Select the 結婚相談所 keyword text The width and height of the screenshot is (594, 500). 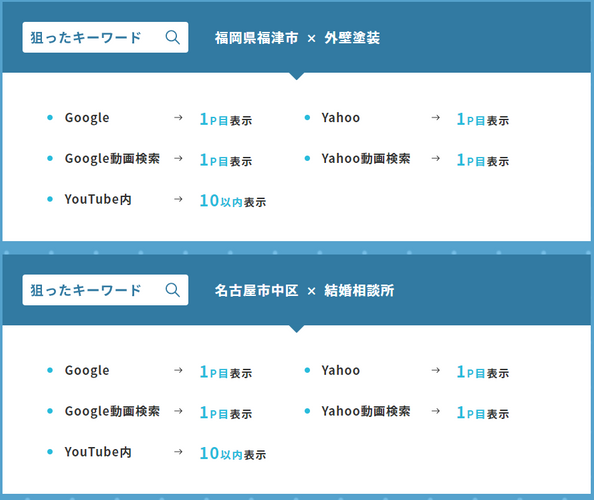[359, 291]
